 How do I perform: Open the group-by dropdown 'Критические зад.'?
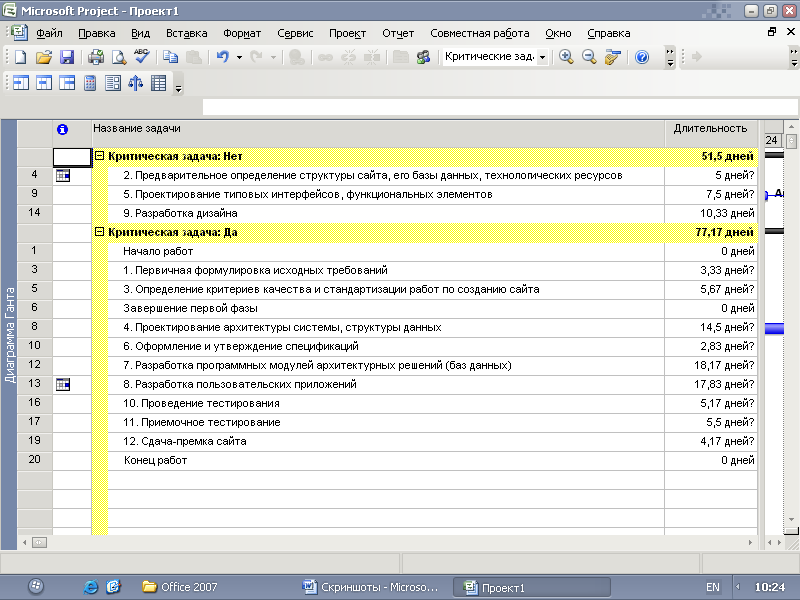click(x=542, y=57)
